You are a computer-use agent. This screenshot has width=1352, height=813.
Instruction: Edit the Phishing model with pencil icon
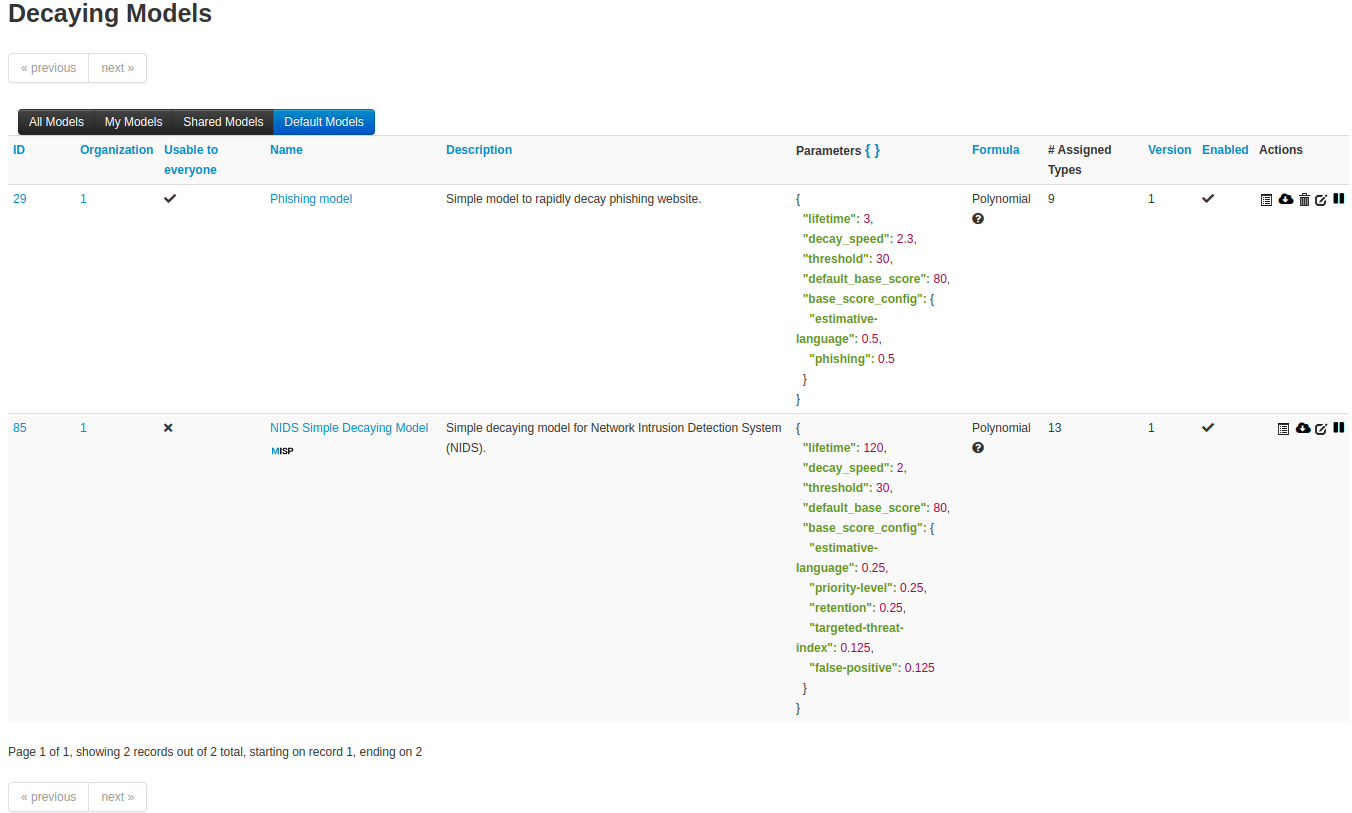point(1321,200)
